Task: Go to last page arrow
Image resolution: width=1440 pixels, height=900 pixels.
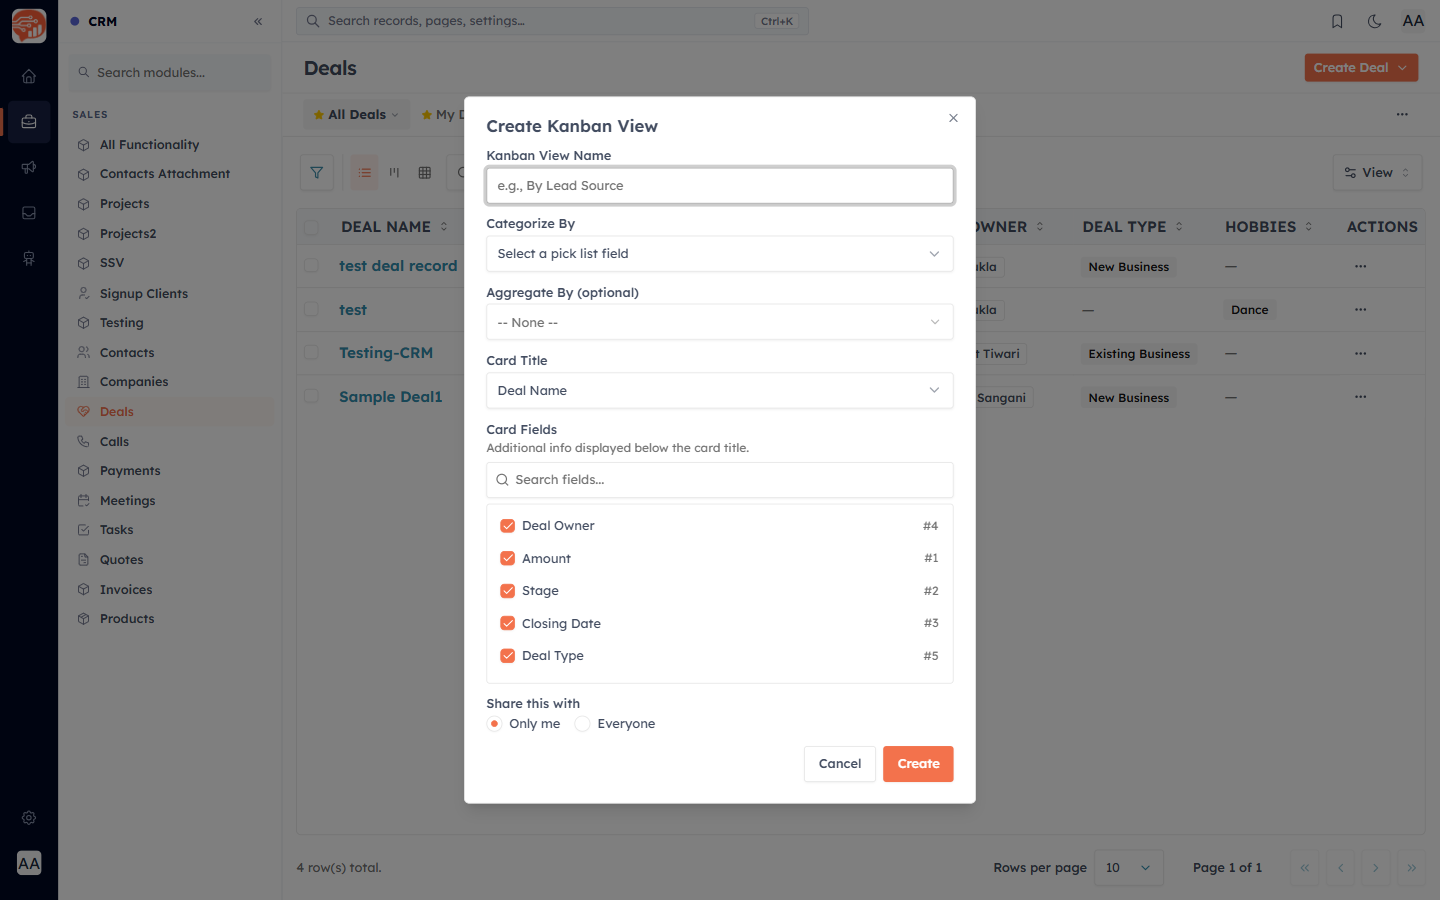Action: pos(1411,868)
